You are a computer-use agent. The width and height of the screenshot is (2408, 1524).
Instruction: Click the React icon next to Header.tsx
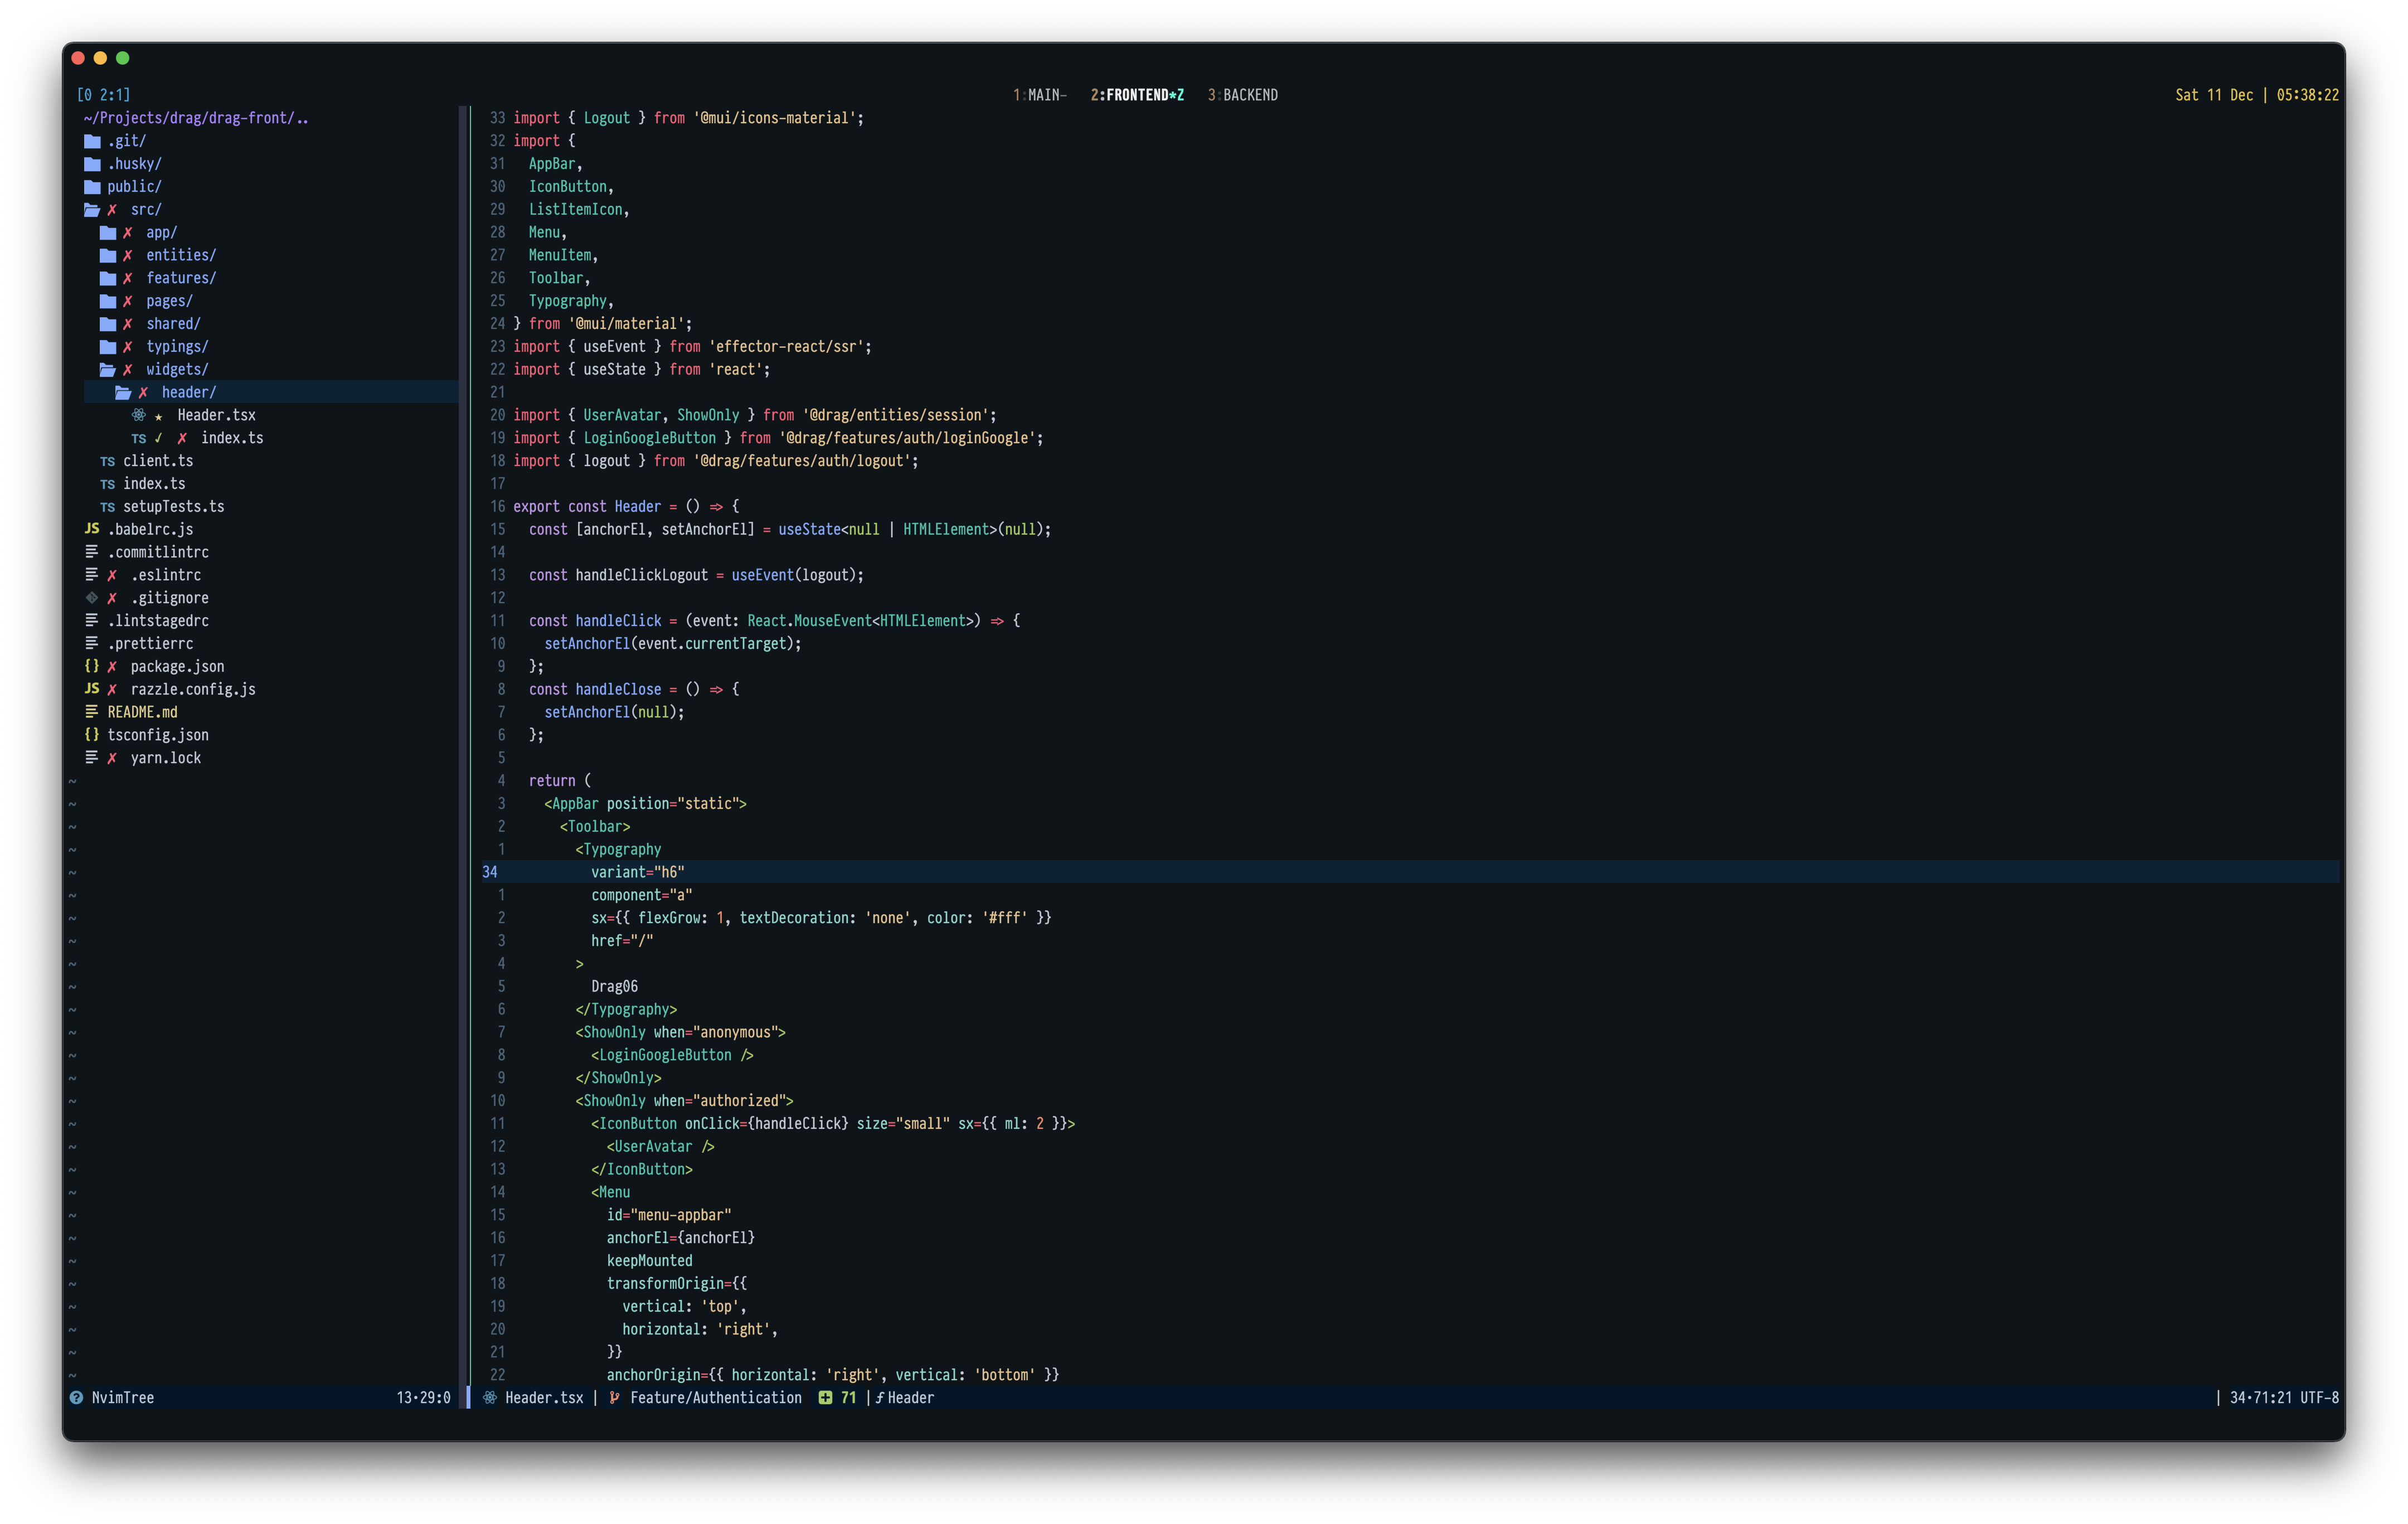pyautogui.click(x=139, y=415)
